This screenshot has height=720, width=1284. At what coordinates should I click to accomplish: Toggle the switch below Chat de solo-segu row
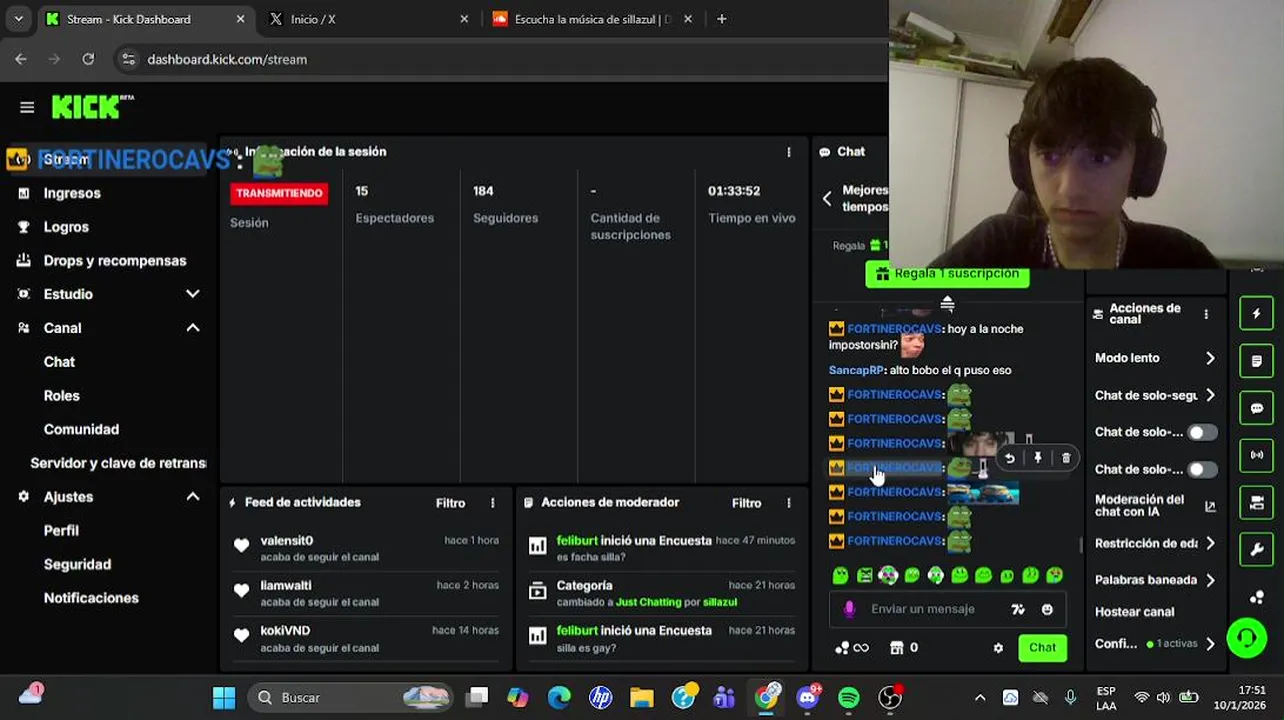[1201, 432]
